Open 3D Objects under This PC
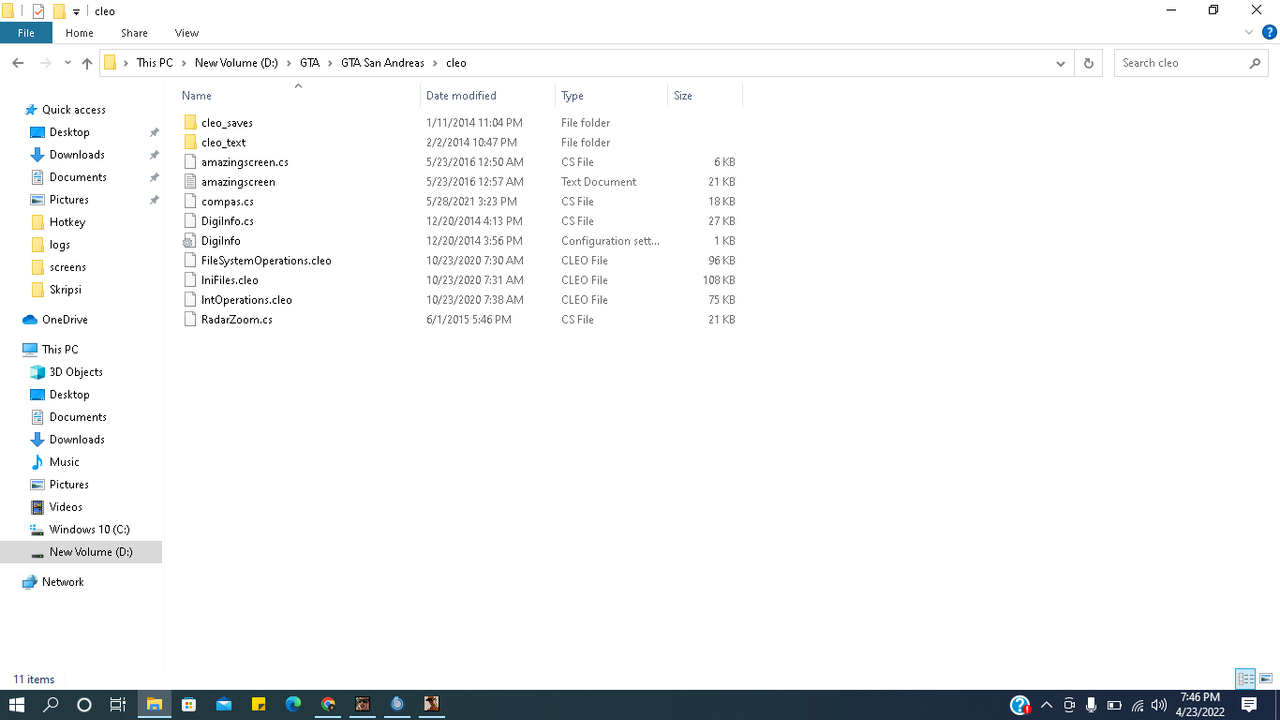This screenshot has width=1280, height=720. [75, 372]
